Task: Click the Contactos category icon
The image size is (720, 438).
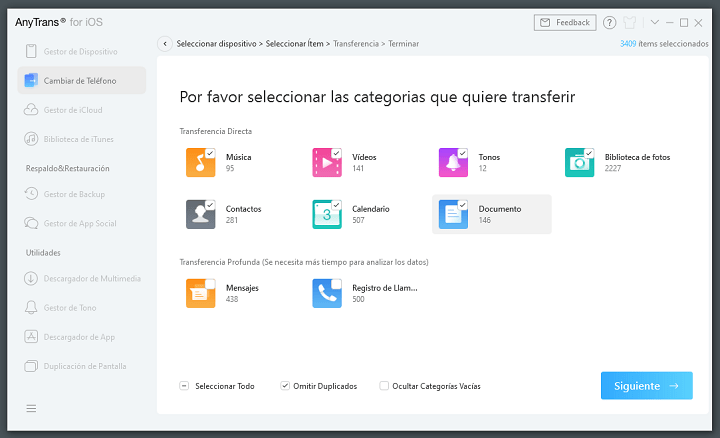Action: 200,214
